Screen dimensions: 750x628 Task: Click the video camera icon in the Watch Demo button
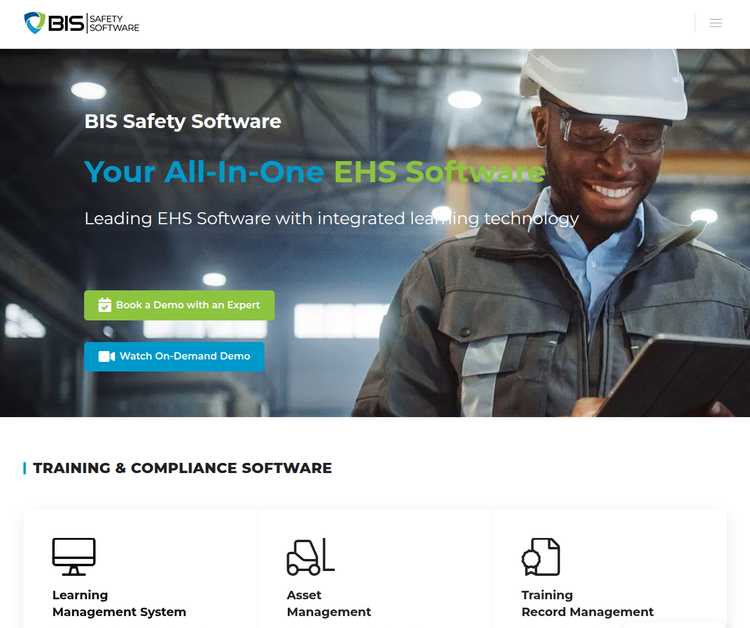[106, 356]
